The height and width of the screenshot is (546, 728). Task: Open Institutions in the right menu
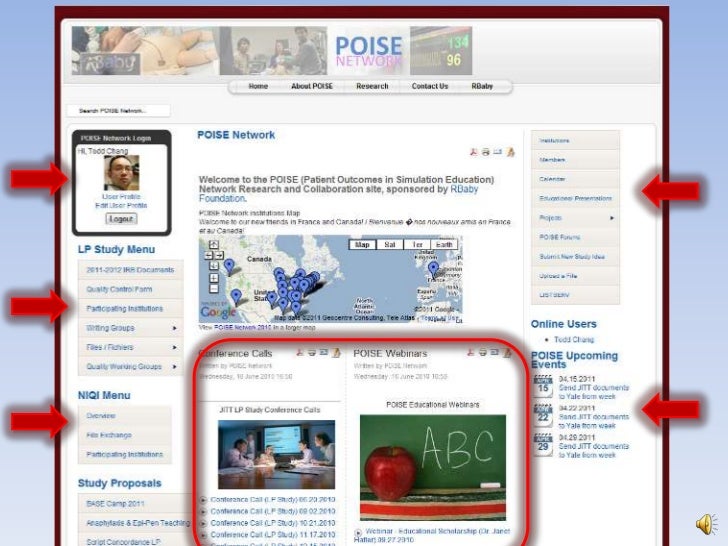[x=575, y=140]
